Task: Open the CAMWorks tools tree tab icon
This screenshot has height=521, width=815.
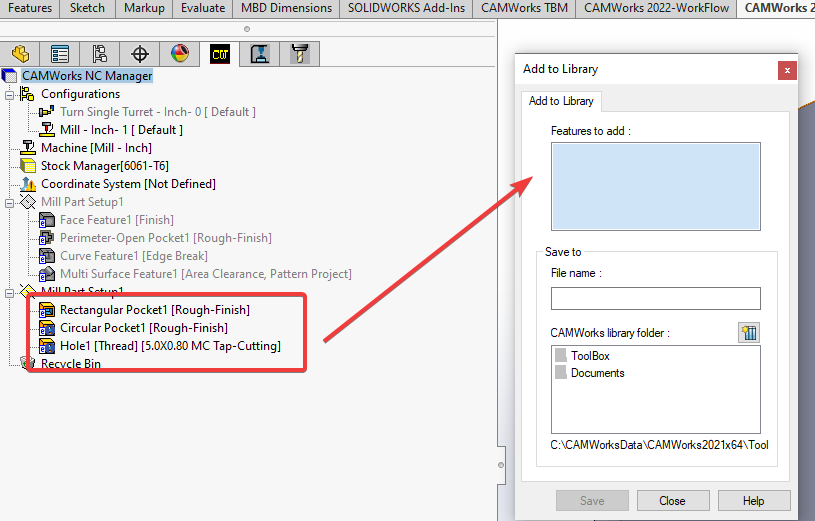Action: pos(300,54)
